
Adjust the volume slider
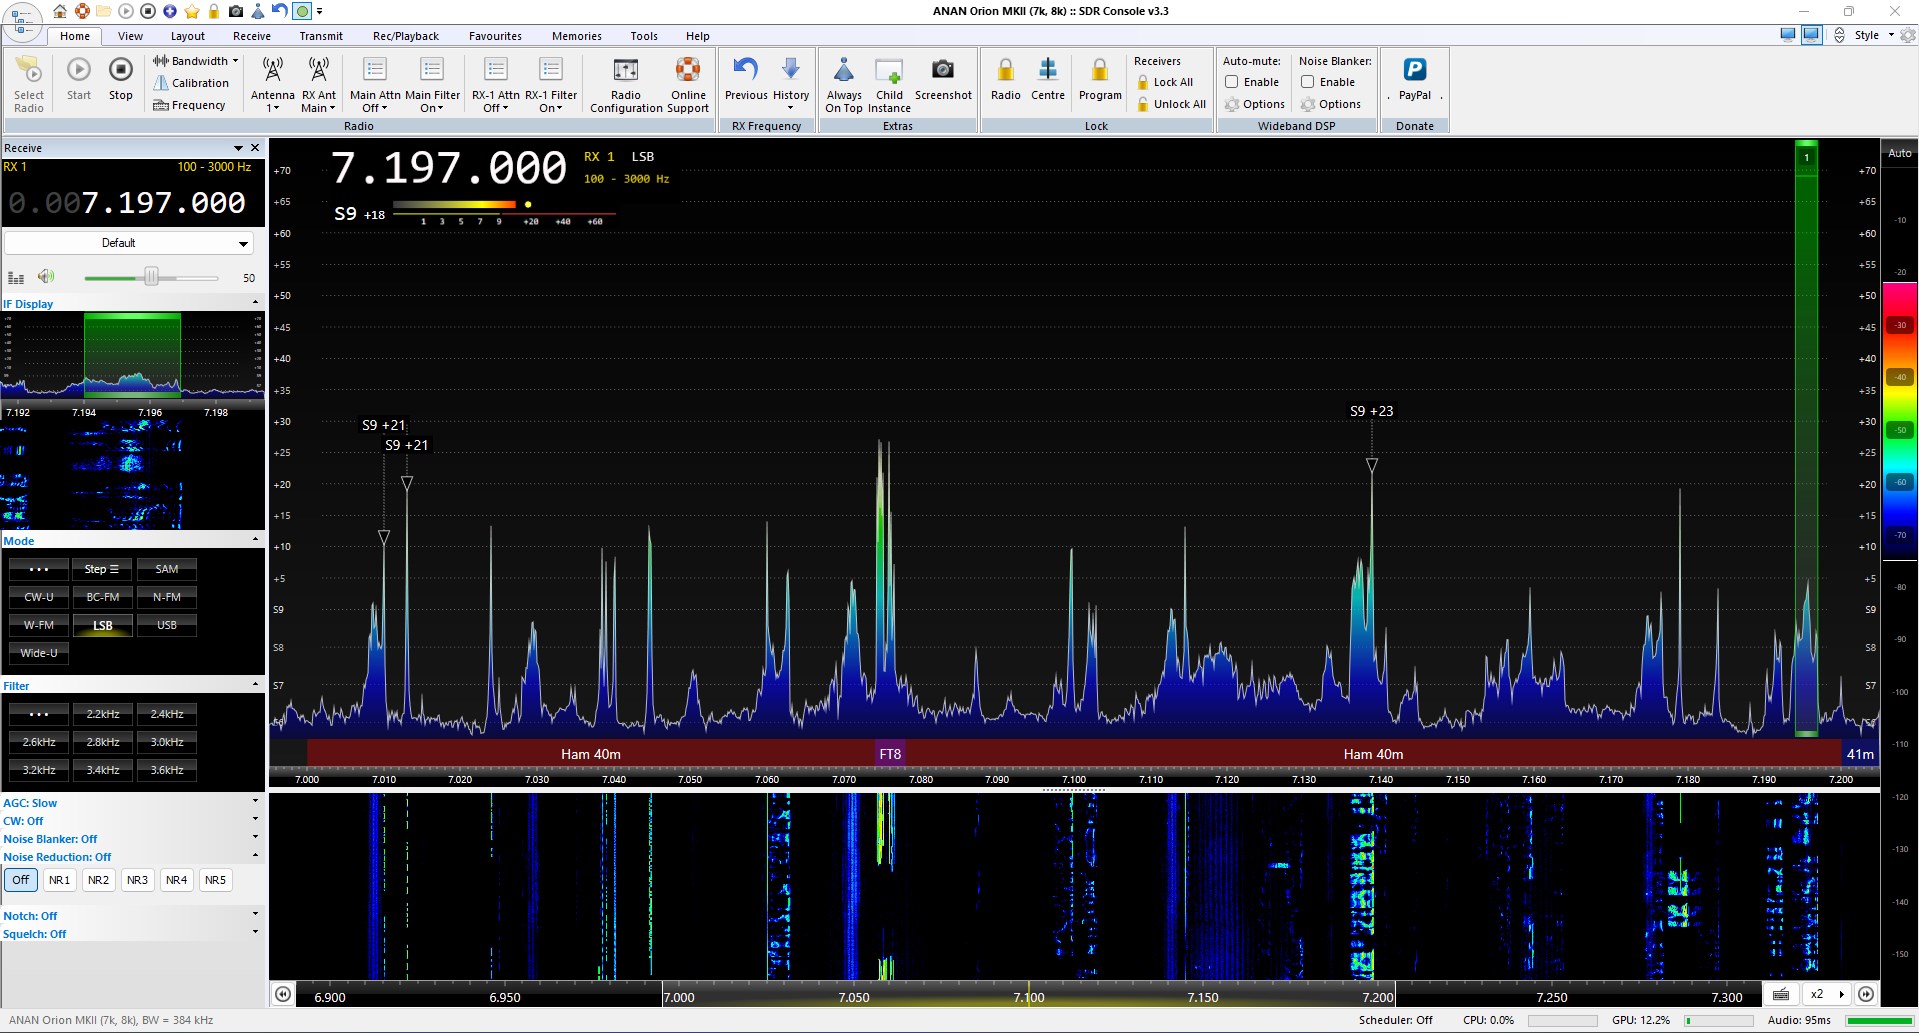click(151, 277)
